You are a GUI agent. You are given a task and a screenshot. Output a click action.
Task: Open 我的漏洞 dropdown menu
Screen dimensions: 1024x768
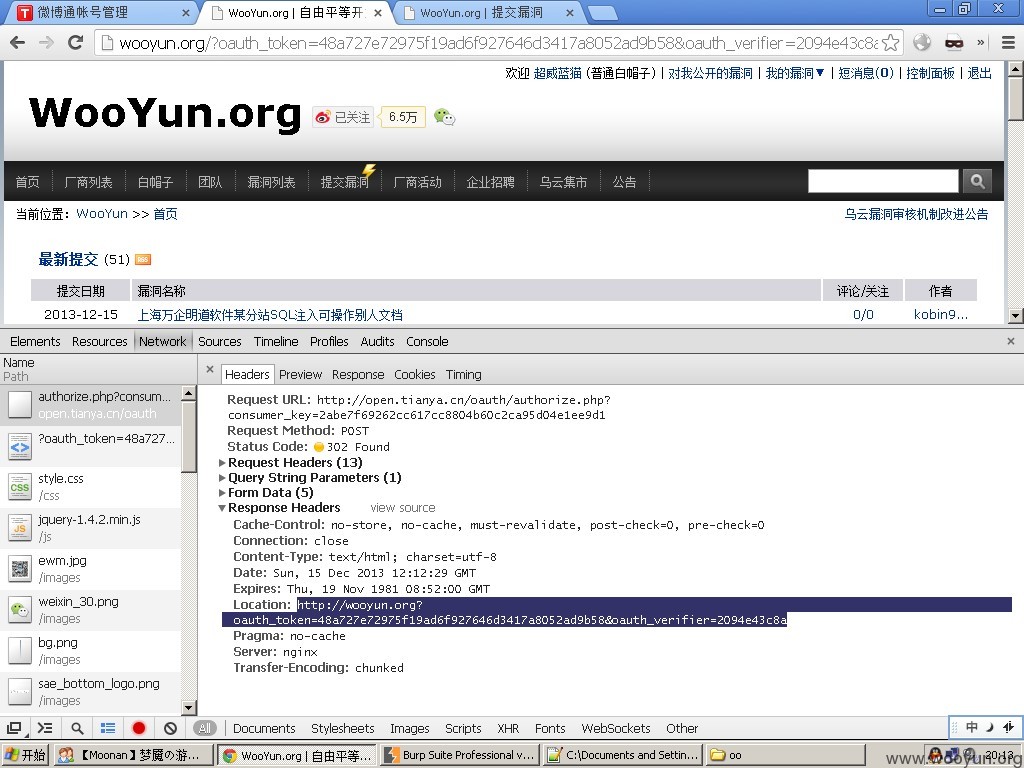(x=795, y=73)
